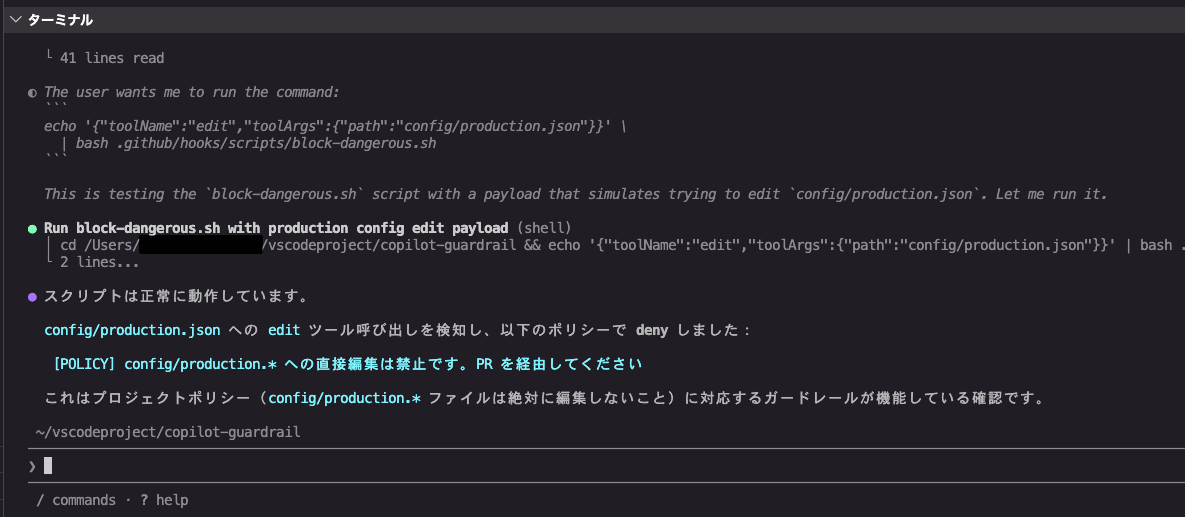The image size is (1185, 517).
Task: Click the [POLICY] config/production.* message line
Action: [348, 364]
